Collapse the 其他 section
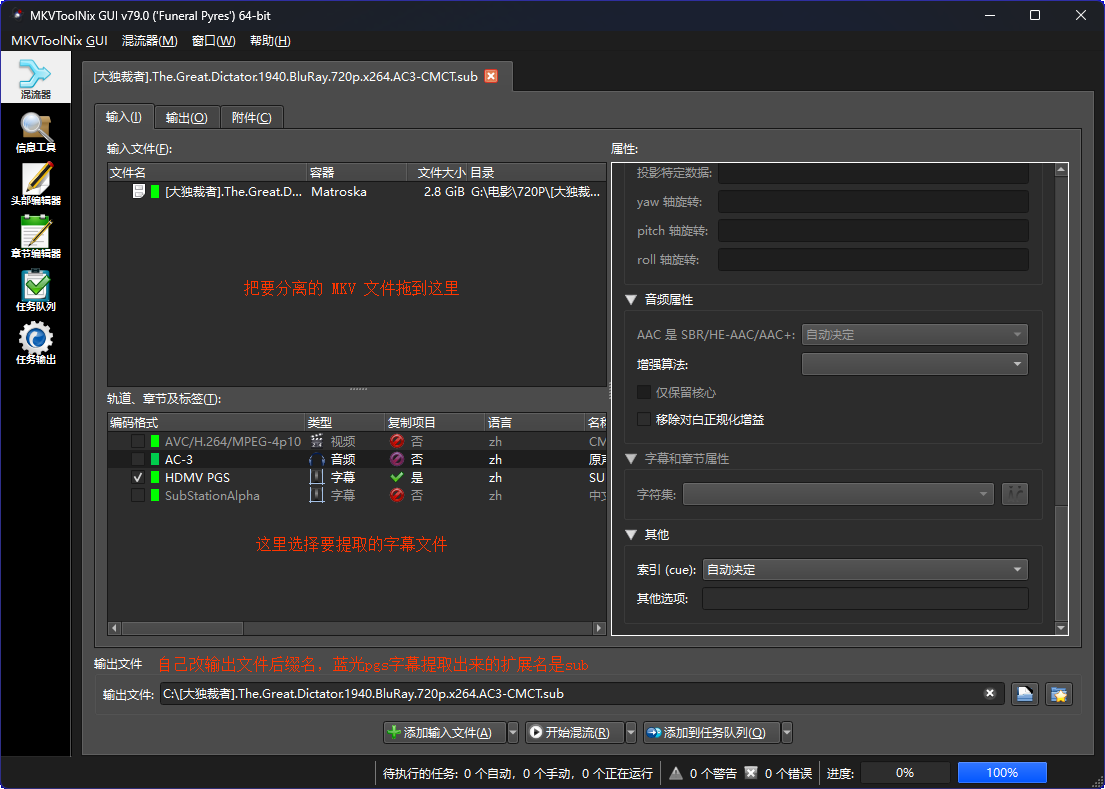The image size is (1105, 789). coord(631,535)
